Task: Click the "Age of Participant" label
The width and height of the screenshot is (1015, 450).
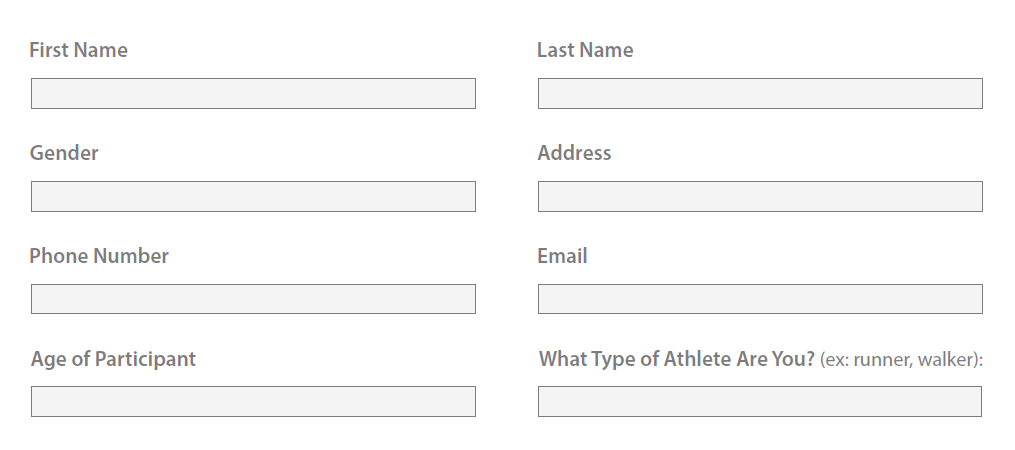Action: point(113,359)
